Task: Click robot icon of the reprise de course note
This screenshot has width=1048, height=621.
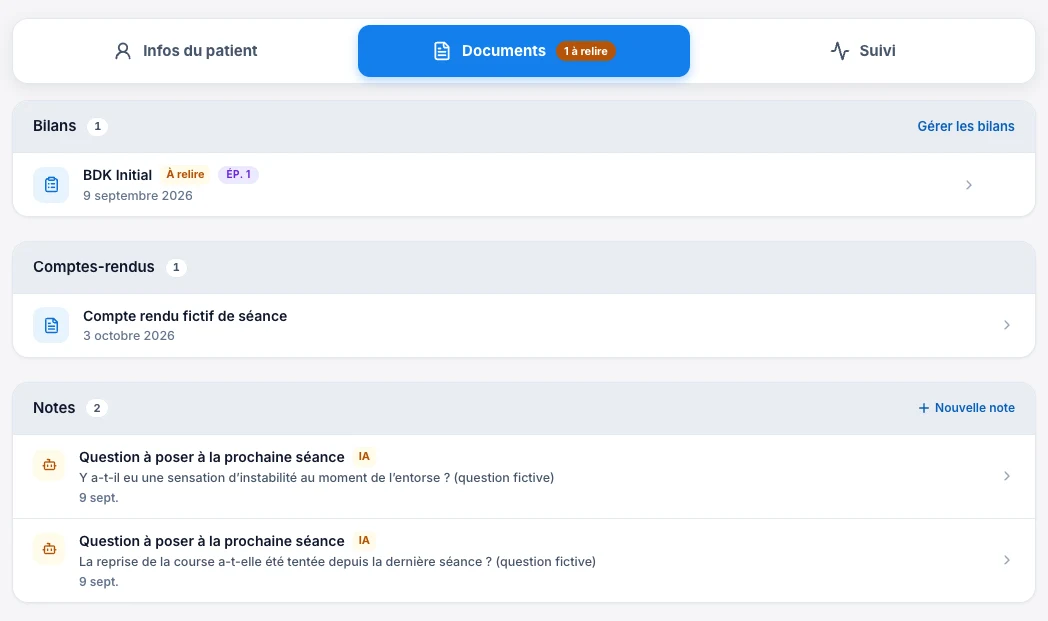Action: pyautogui.click(x=49, y=549)
